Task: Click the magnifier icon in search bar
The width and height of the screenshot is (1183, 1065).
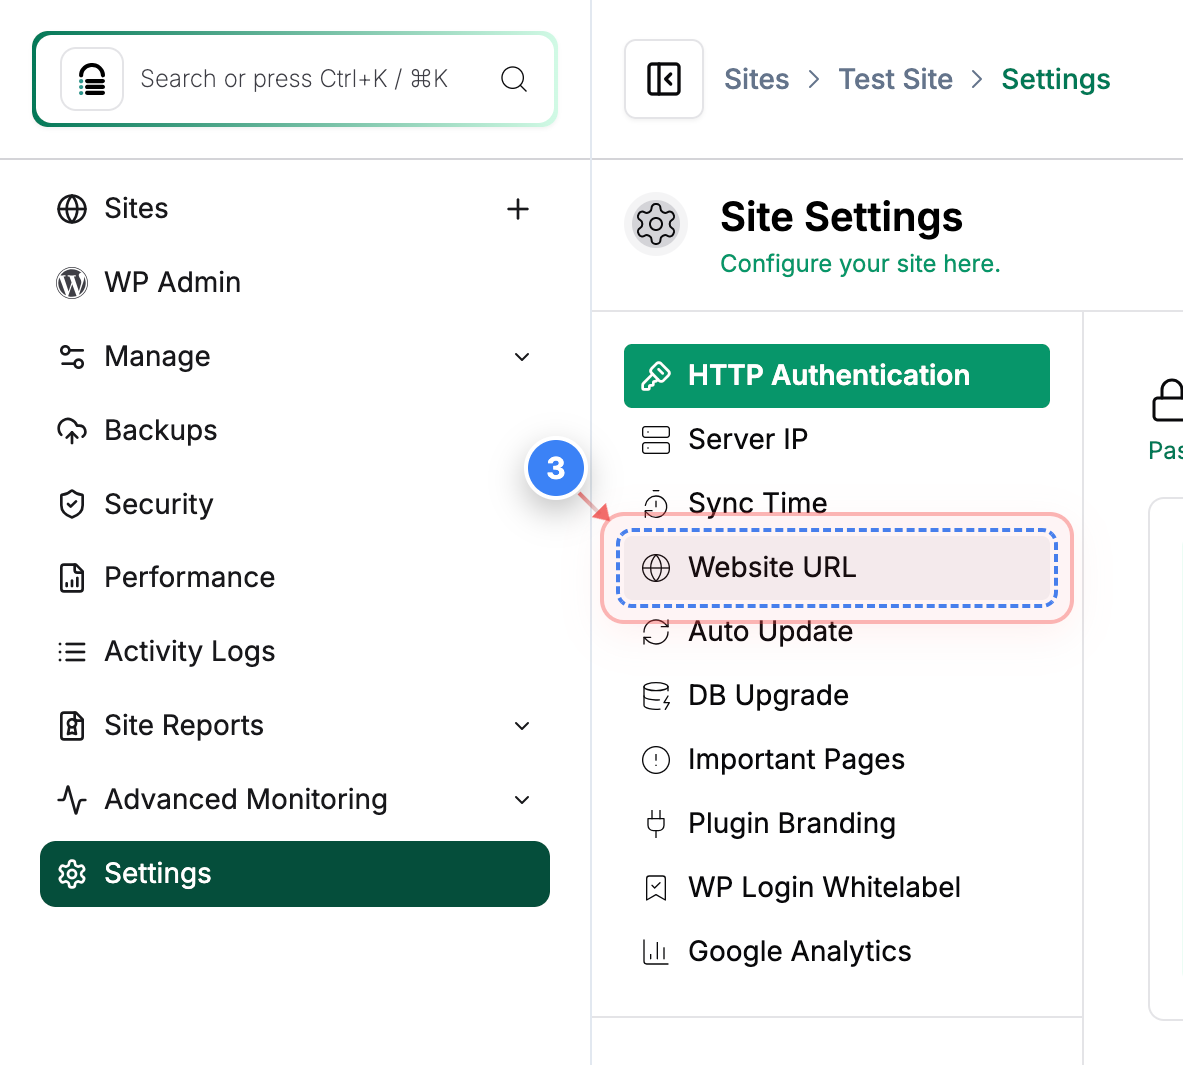Action: [x=514, y=78]
